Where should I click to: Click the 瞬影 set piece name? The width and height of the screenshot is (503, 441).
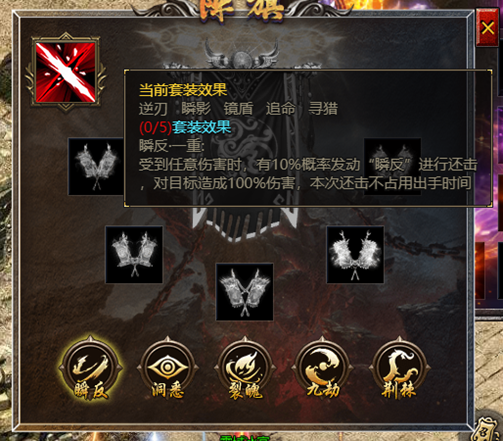(x=196, y=109)
